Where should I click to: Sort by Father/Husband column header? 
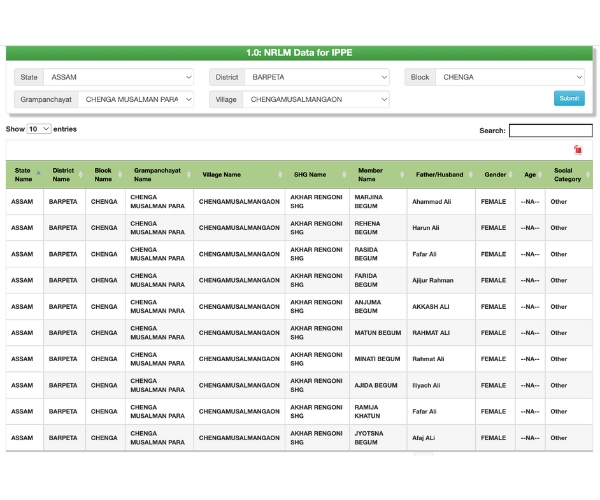point(440,174)
